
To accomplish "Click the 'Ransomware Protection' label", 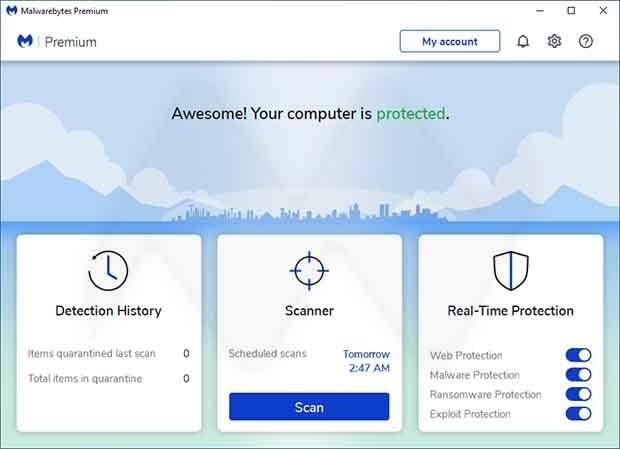I will tap(486, 394).
